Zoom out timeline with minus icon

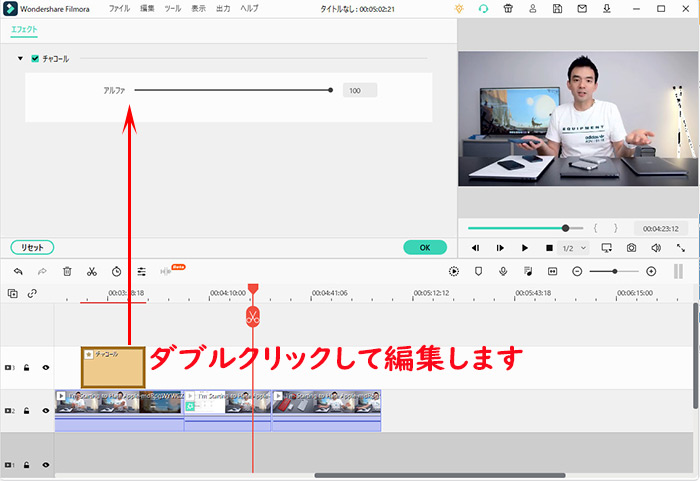click(577, 271)
